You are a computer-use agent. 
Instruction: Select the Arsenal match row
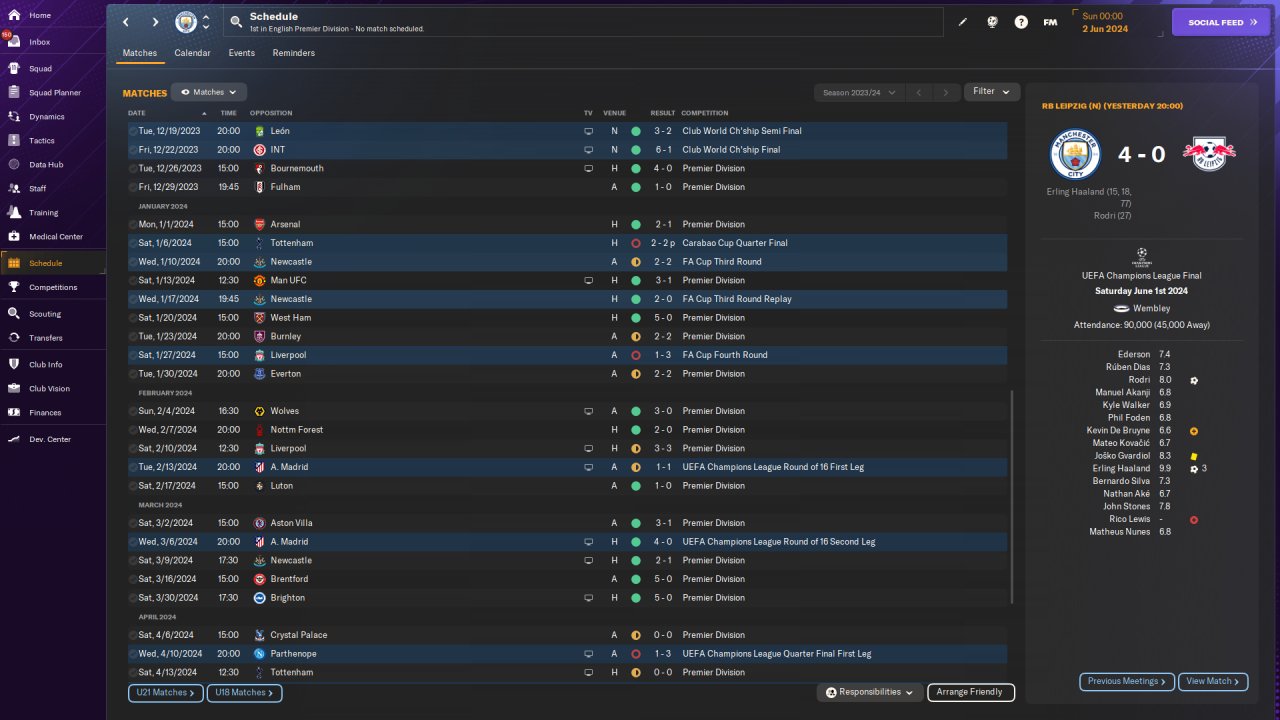pos(566,224)
